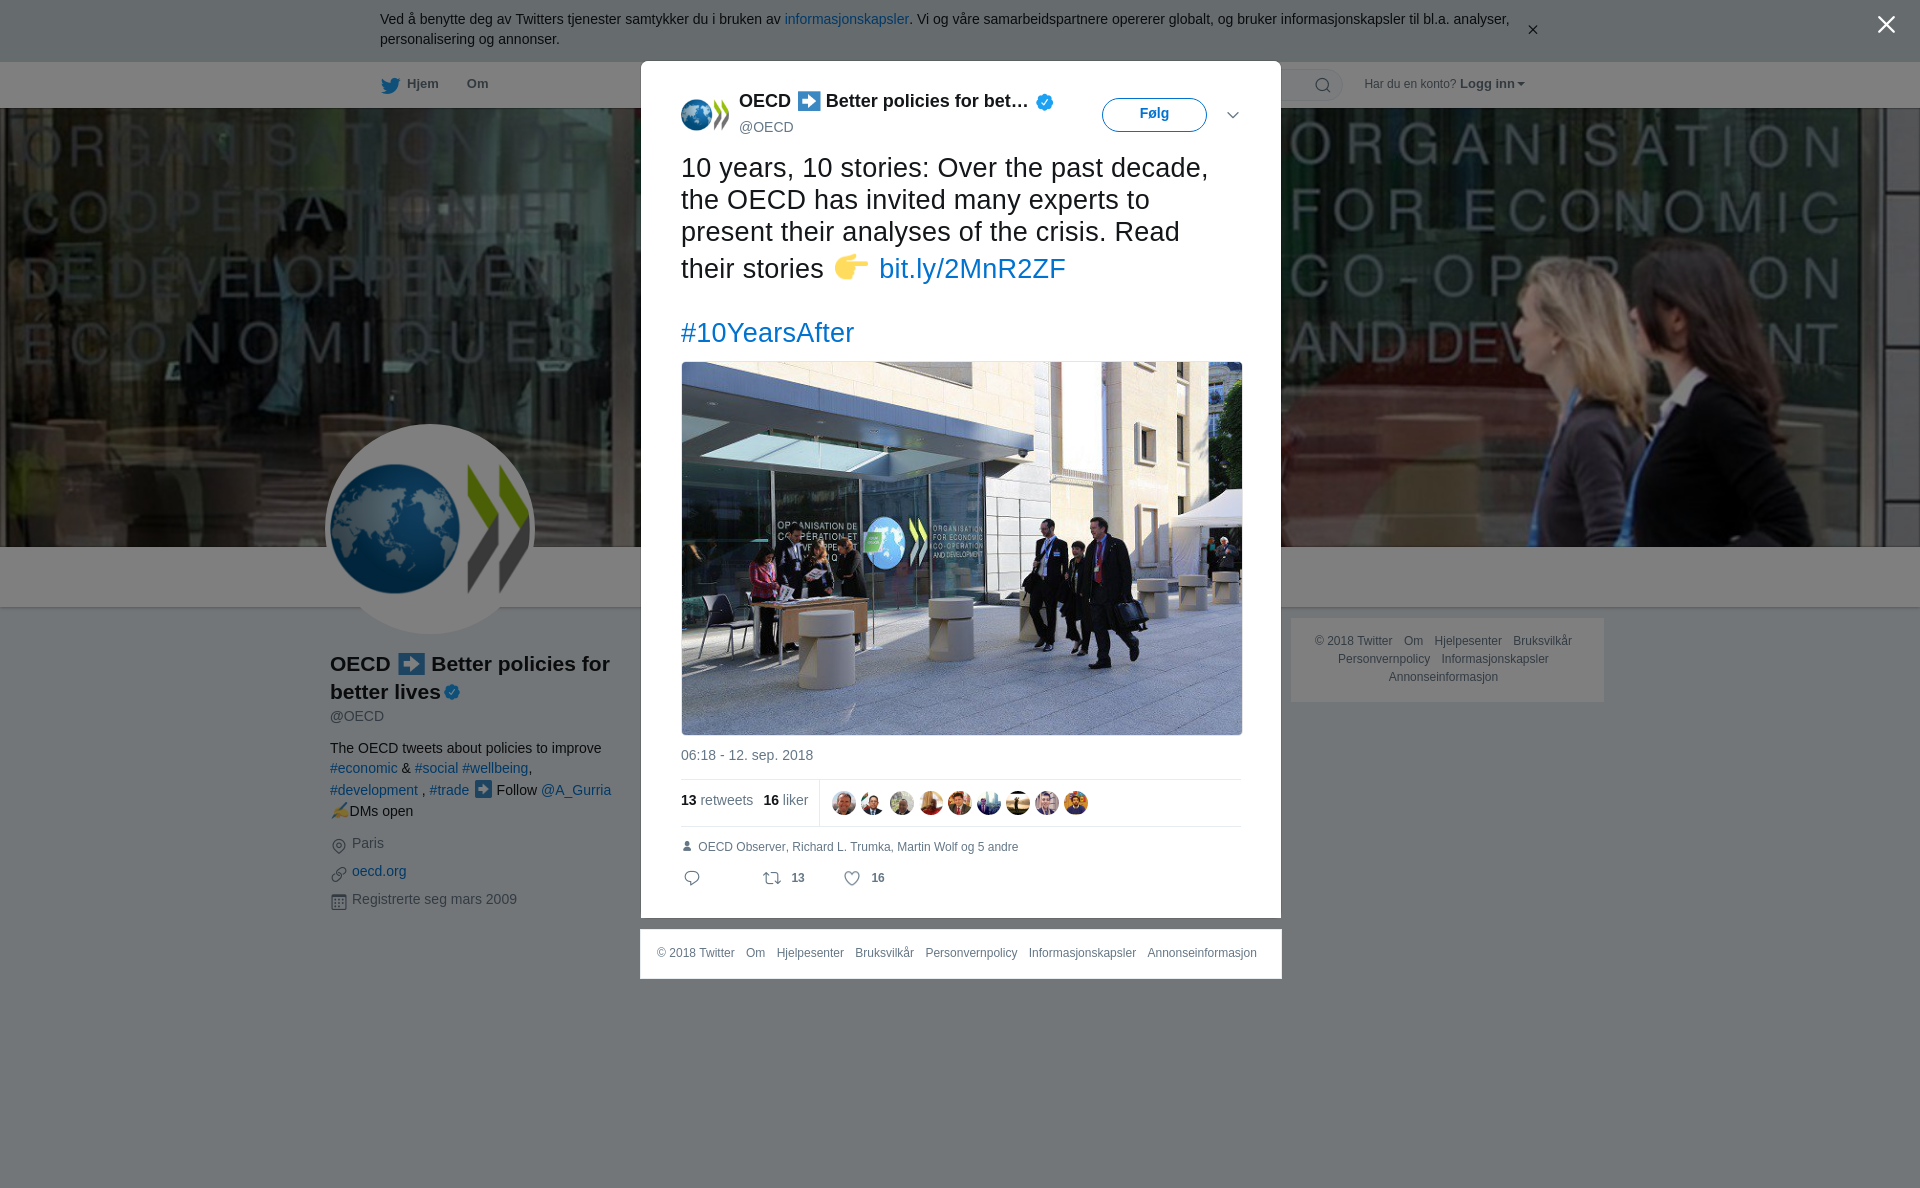Image resolution: width=1920 pixels, height=1188 pixels.
Task: Open Bruksvilkår in the overlay footer
Action: 884,953
